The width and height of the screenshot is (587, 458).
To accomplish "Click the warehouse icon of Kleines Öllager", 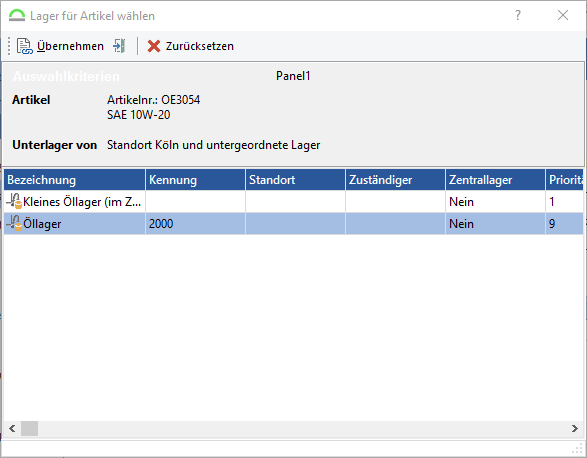I will coord(14,201).
